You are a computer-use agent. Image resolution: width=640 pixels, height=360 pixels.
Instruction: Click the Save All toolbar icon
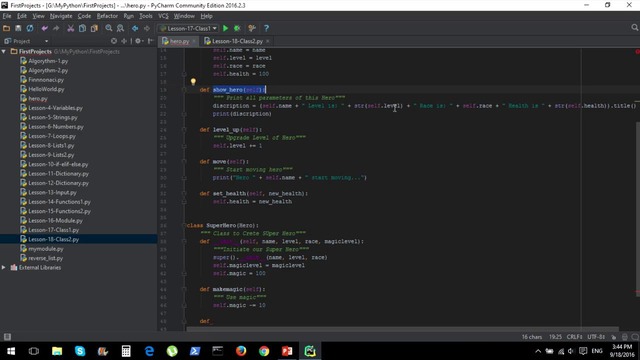[x=18, y=28]
